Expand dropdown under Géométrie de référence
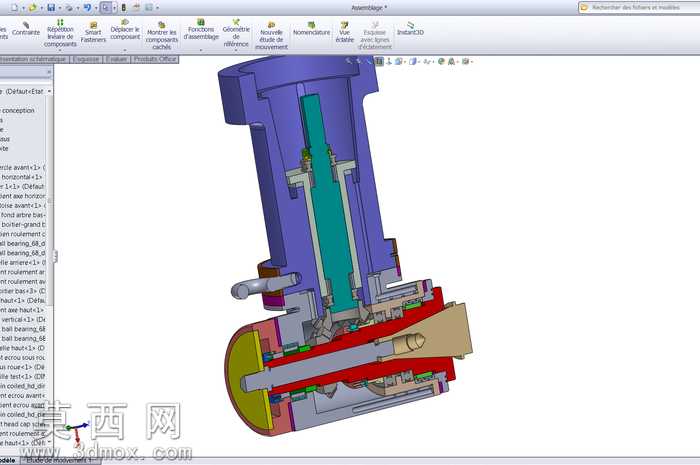Screen dimensions: 700x465 (x=236, y=50)
